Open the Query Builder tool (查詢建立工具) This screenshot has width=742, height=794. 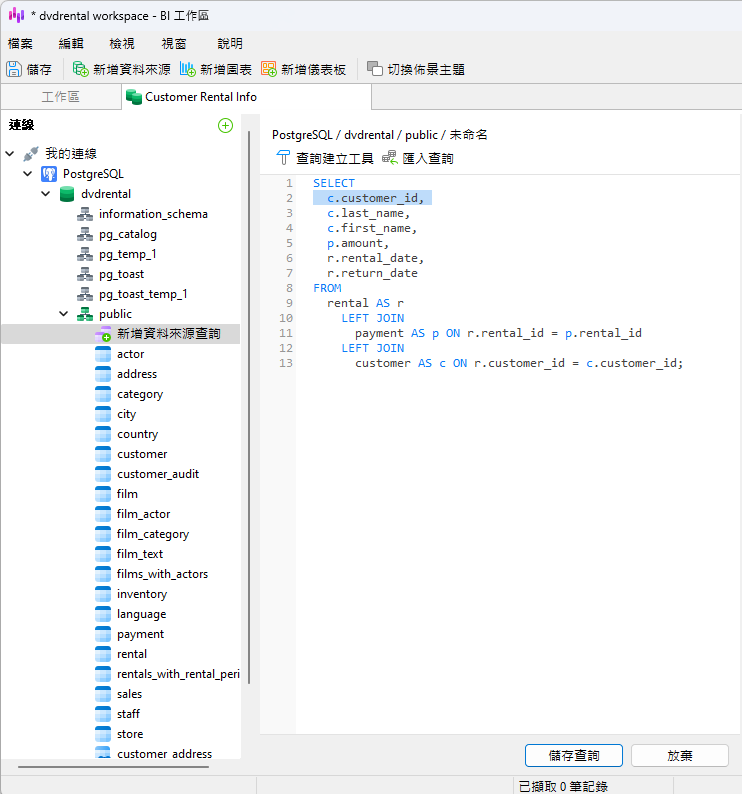coord(283,158)
